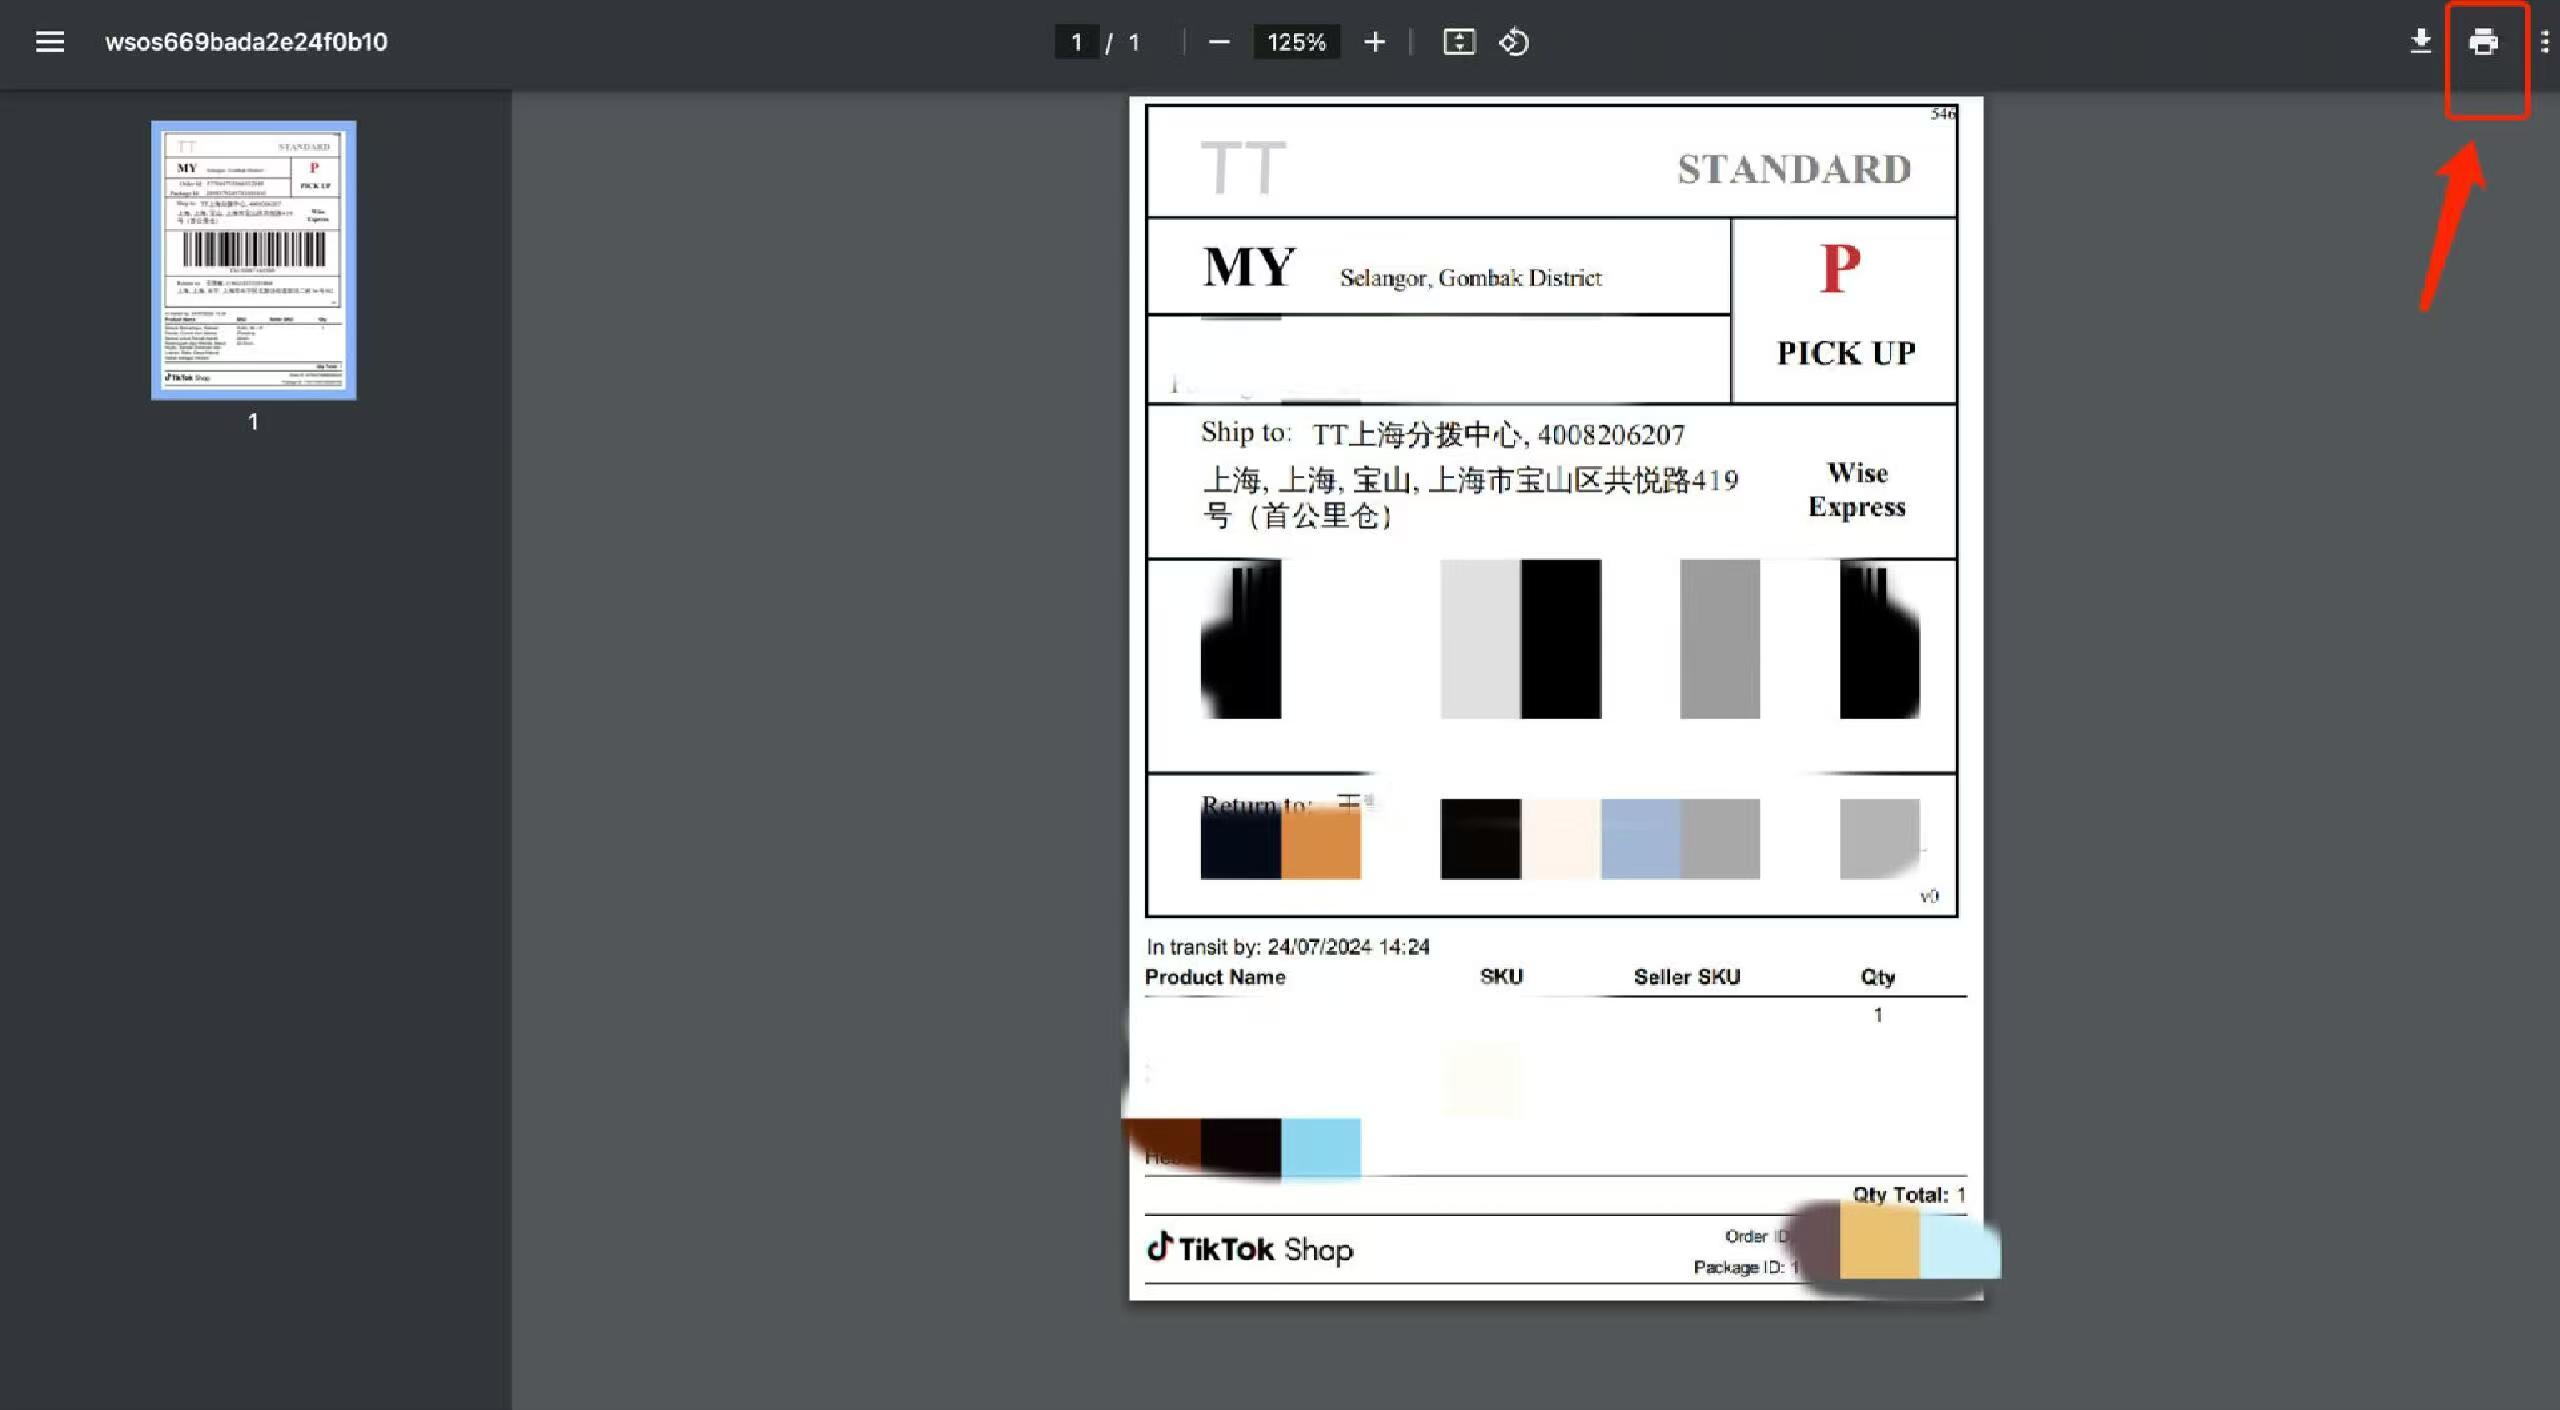Click Selangor, Gombak District text

pos(1471,278)
